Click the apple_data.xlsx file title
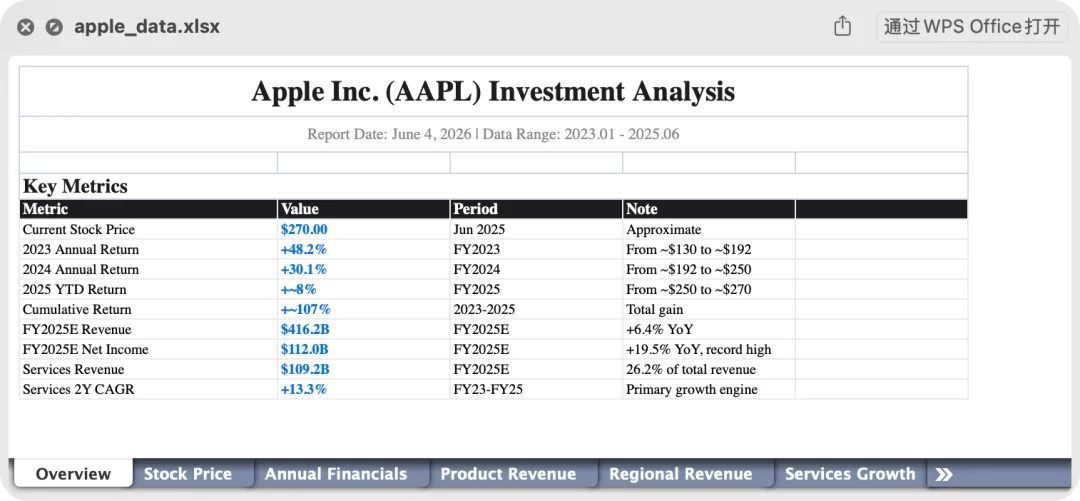This screenshot has height=501, width=1080. coord(147,27)
